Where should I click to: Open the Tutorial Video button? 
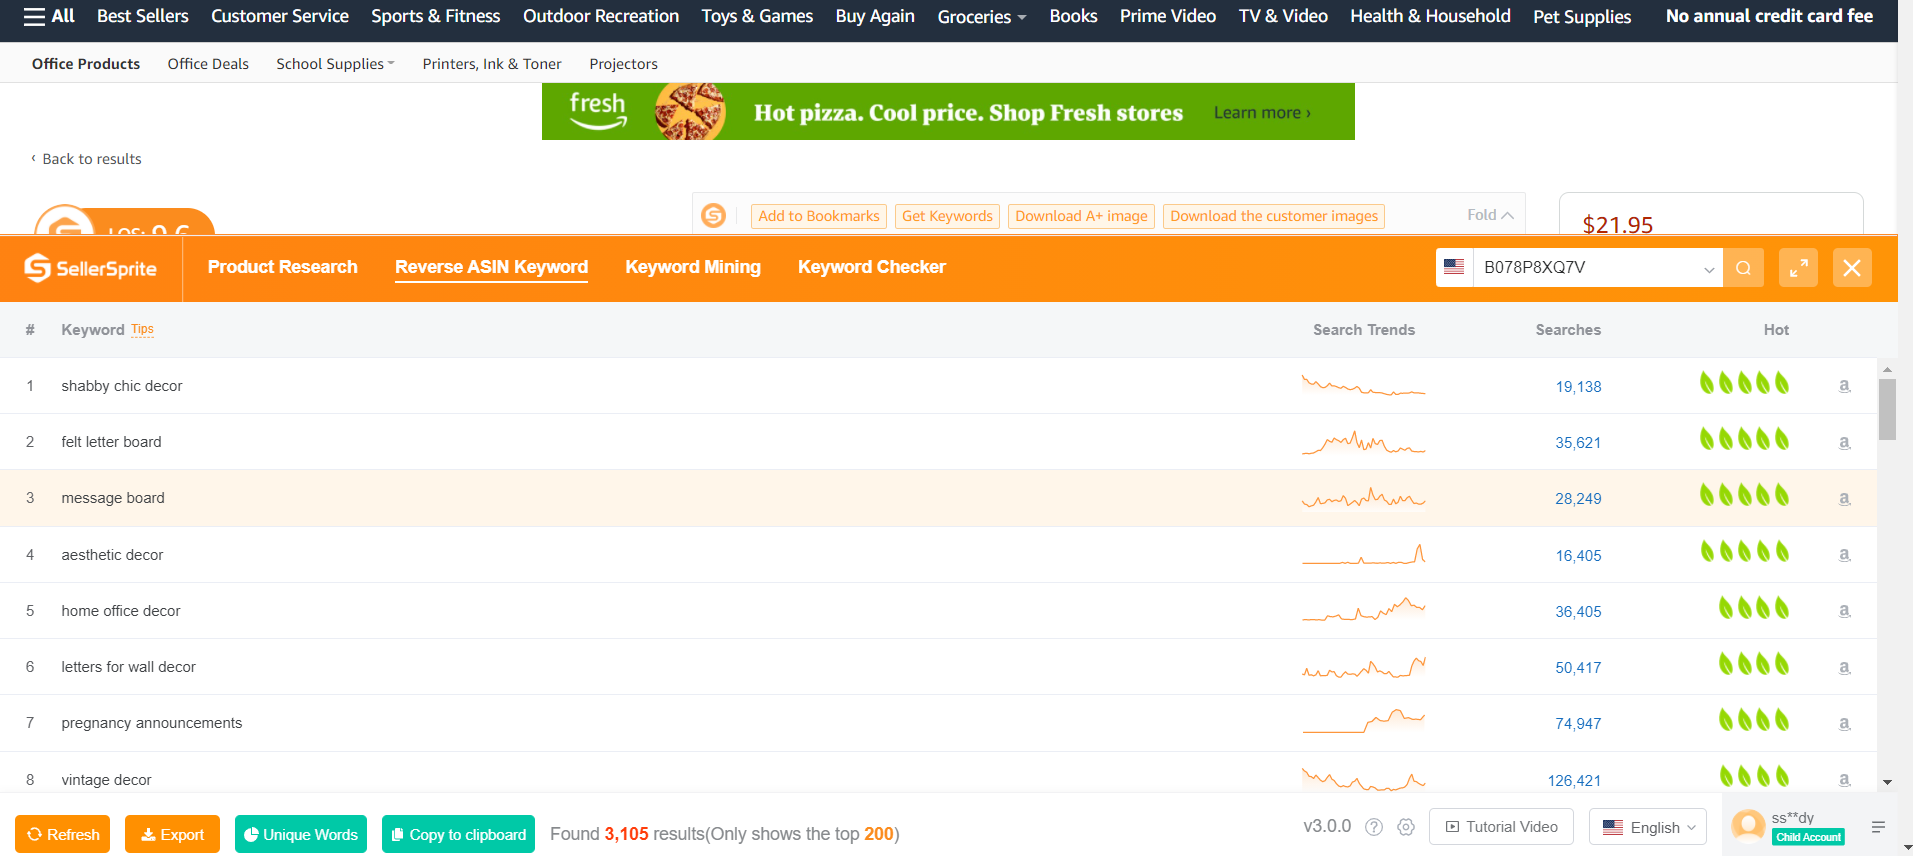1501,827
